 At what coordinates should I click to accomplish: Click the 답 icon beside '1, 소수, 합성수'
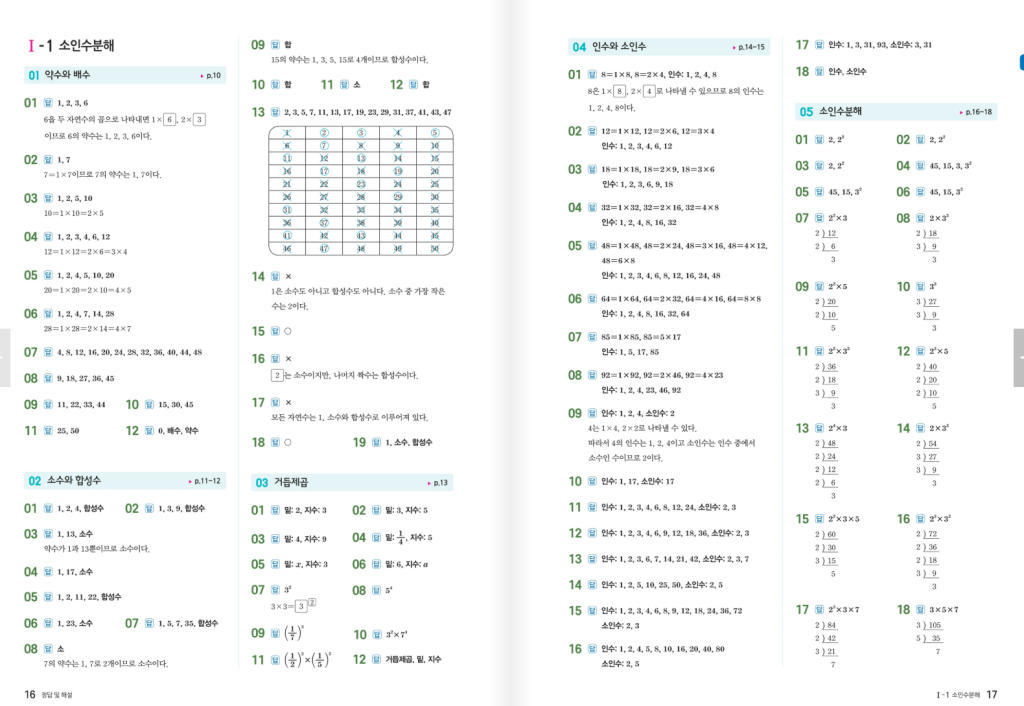point(374,442)
